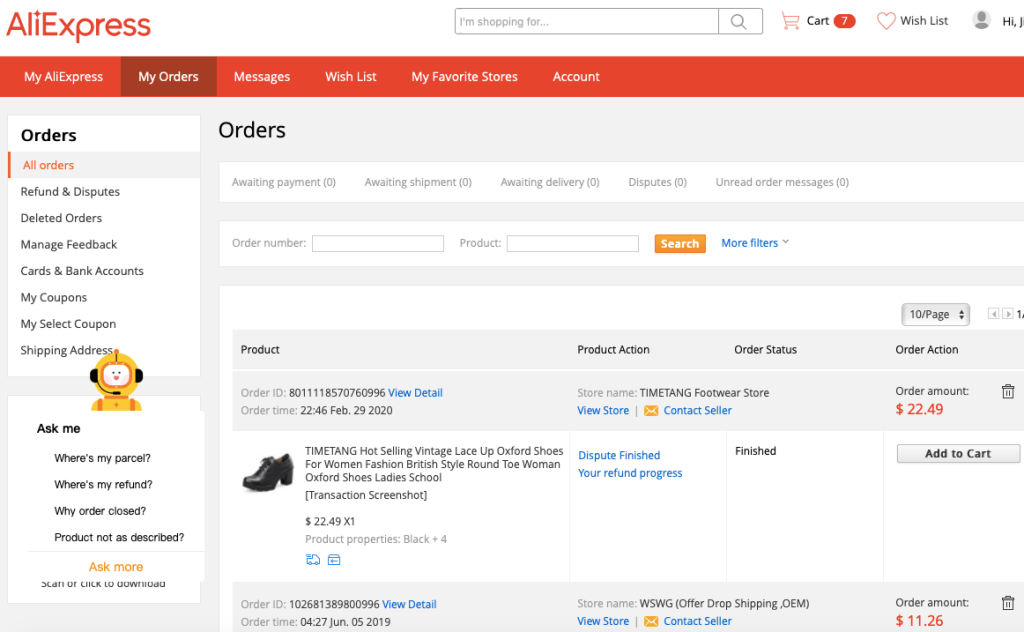Click the orange Search button
The height and width of the screenshot is (632, 1024).
pyautogui.click(x=680, y=244)
